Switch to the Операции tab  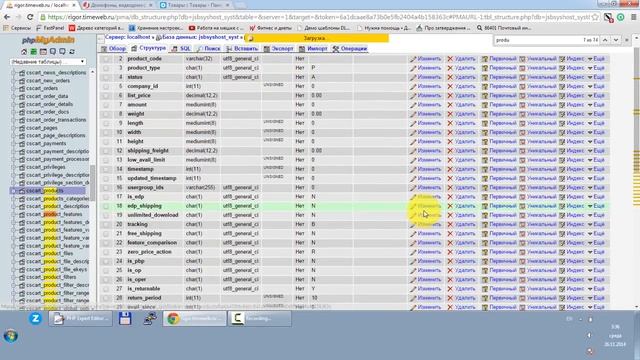[350, 49]
